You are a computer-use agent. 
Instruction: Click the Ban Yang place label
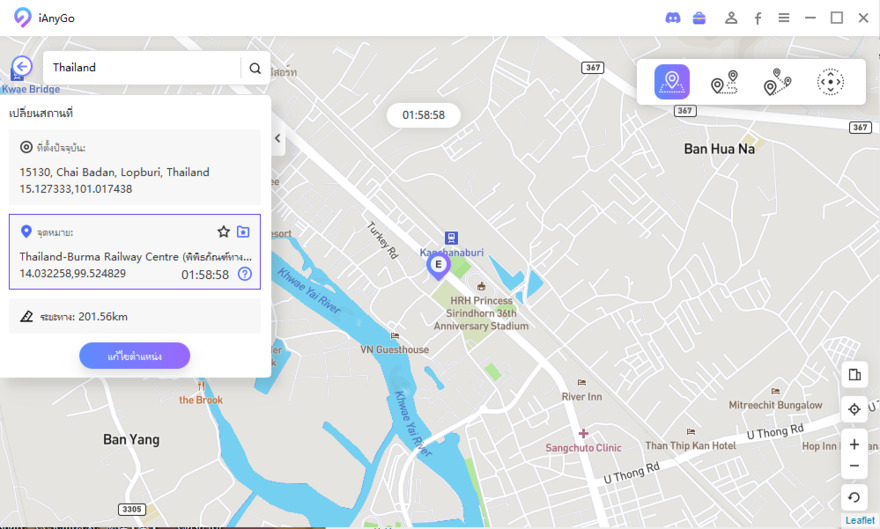[x=131, y=439]
